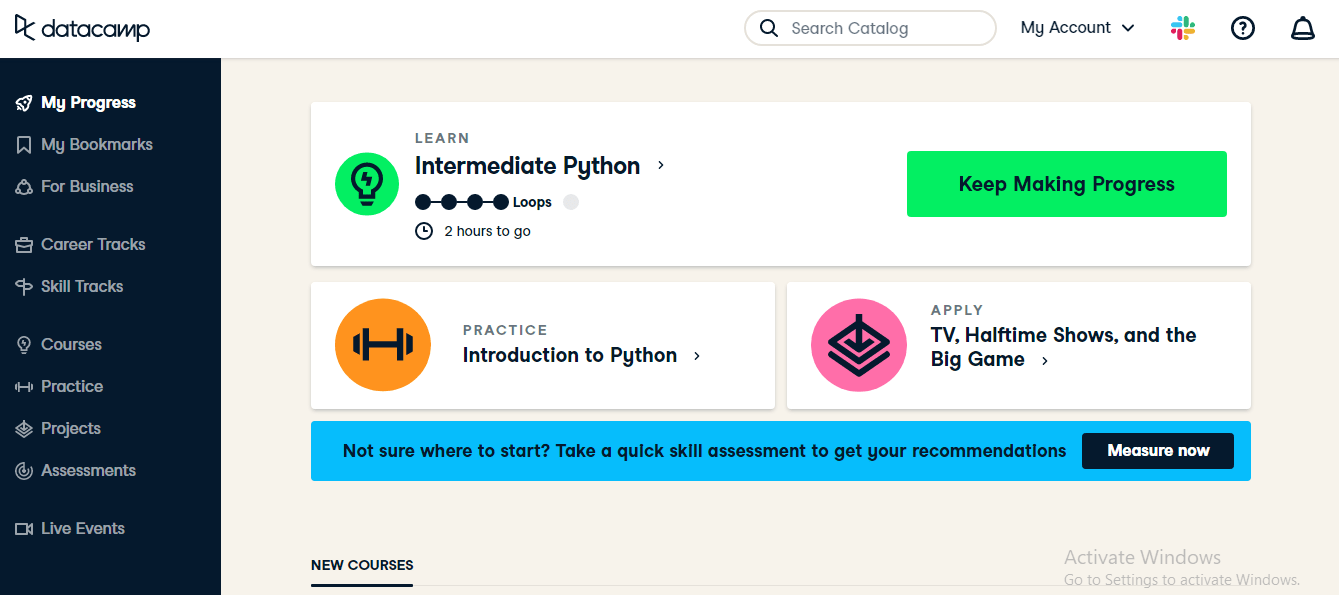Image resolution: width=1339 pixels, height=595 pixels.
Task: Go to Career Tracks in sidebar
Action: [93, 245]
